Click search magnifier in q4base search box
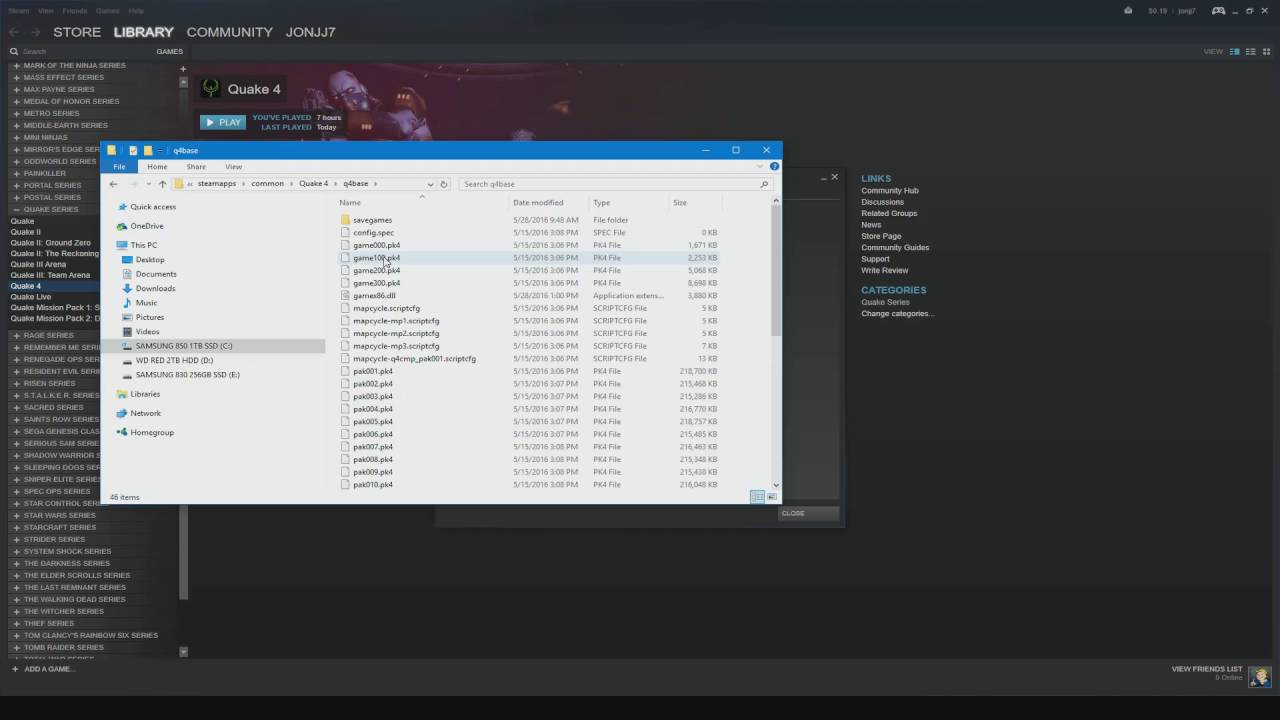Viewport: 1280px width, 720px height. click(x=765, y=184)
